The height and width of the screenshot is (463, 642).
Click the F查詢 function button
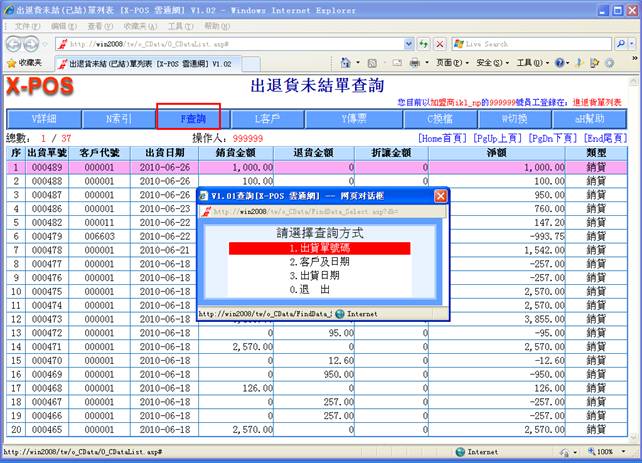point(188,118)
